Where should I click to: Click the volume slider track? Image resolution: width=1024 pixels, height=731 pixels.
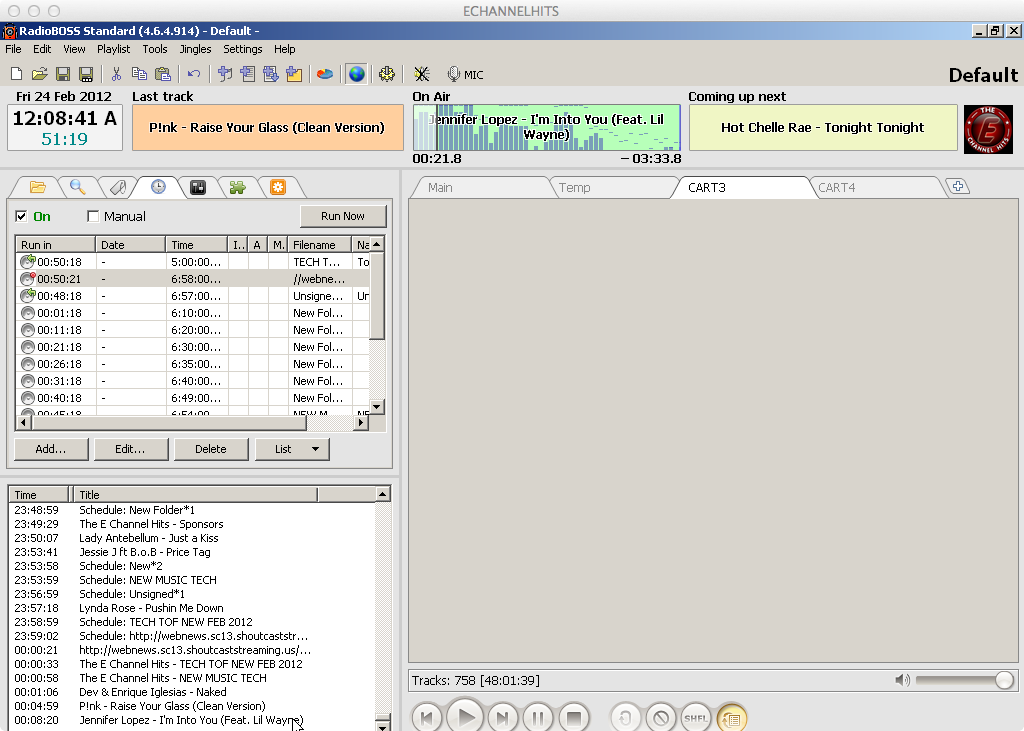(x=955, y=680)
